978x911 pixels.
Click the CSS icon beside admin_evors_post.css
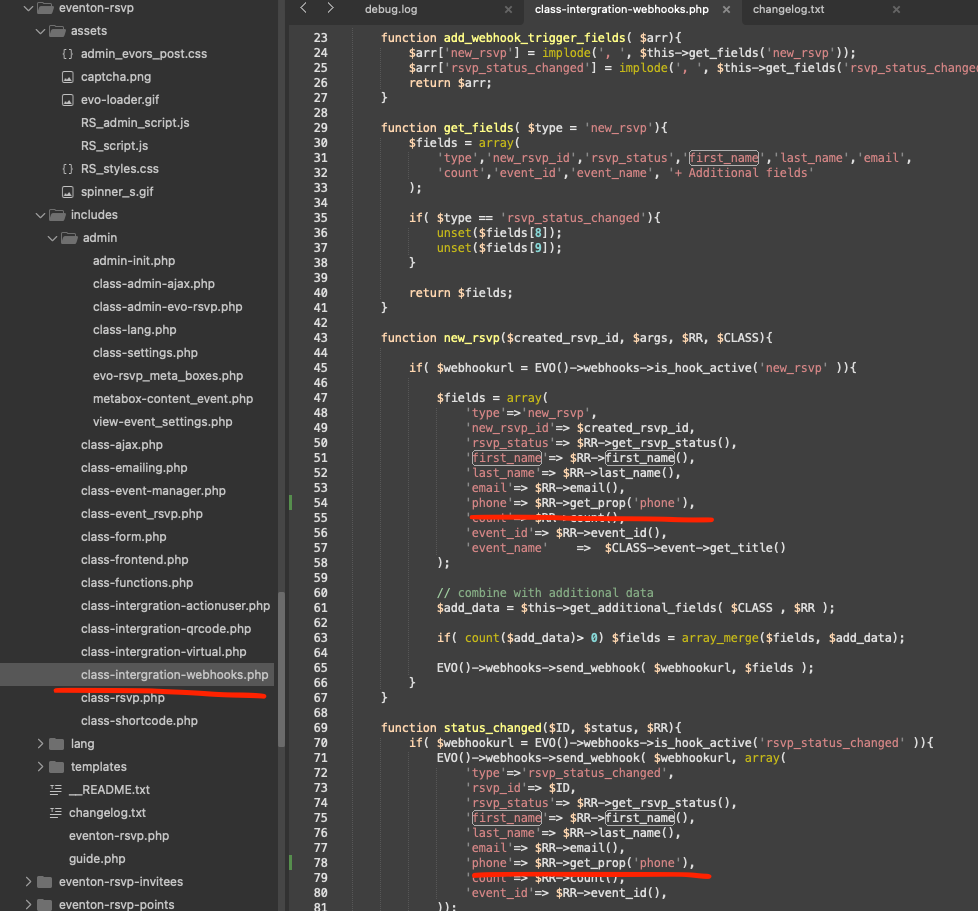[67, 54]
